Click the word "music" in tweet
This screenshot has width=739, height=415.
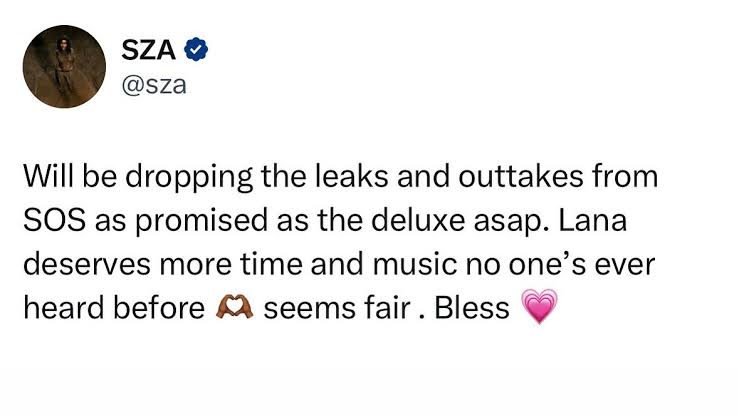tap(415, 264)
